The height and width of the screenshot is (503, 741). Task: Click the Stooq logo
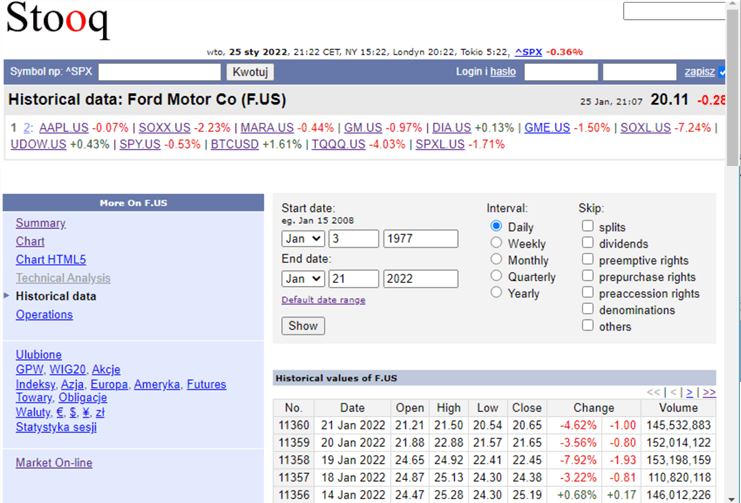coord(57,20)
